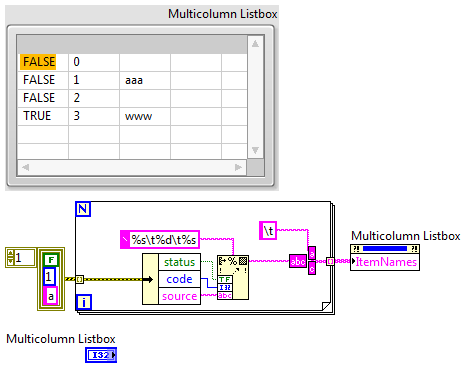Click the cell containing 2
467x368 pixels.
[x=94, y=98]
